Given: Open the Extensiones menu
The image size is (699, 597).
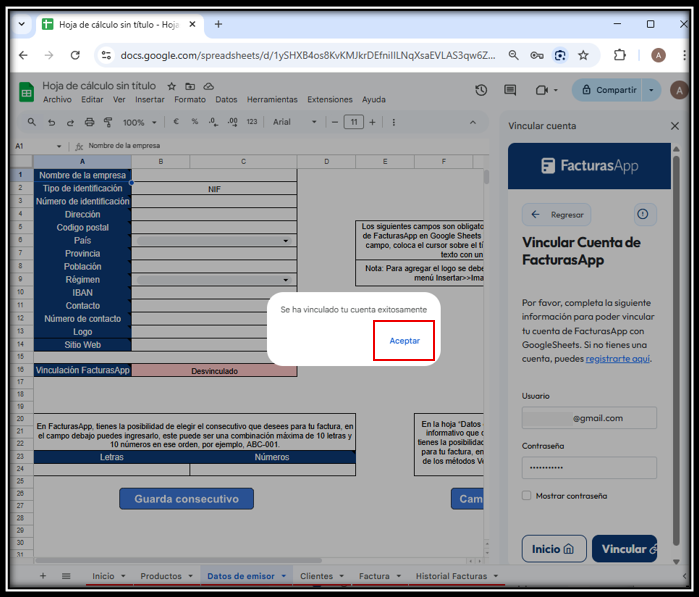Looking at the screenshot, I should click(x=329, y=100).
